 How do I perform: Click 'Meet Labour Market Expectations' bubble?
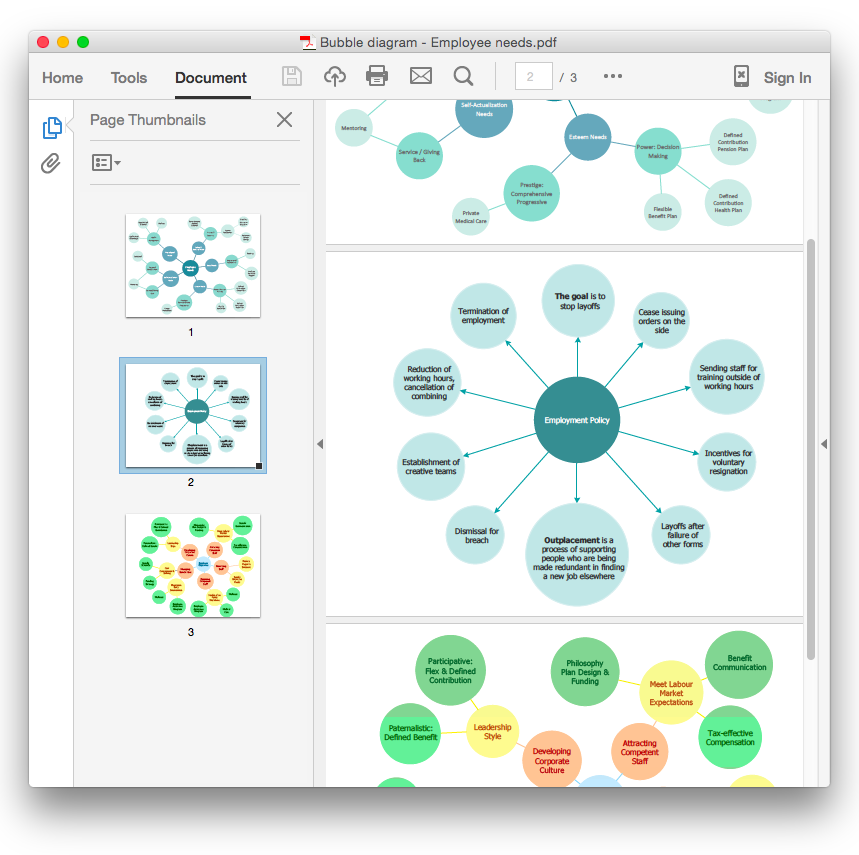click(x=671, y=693)
